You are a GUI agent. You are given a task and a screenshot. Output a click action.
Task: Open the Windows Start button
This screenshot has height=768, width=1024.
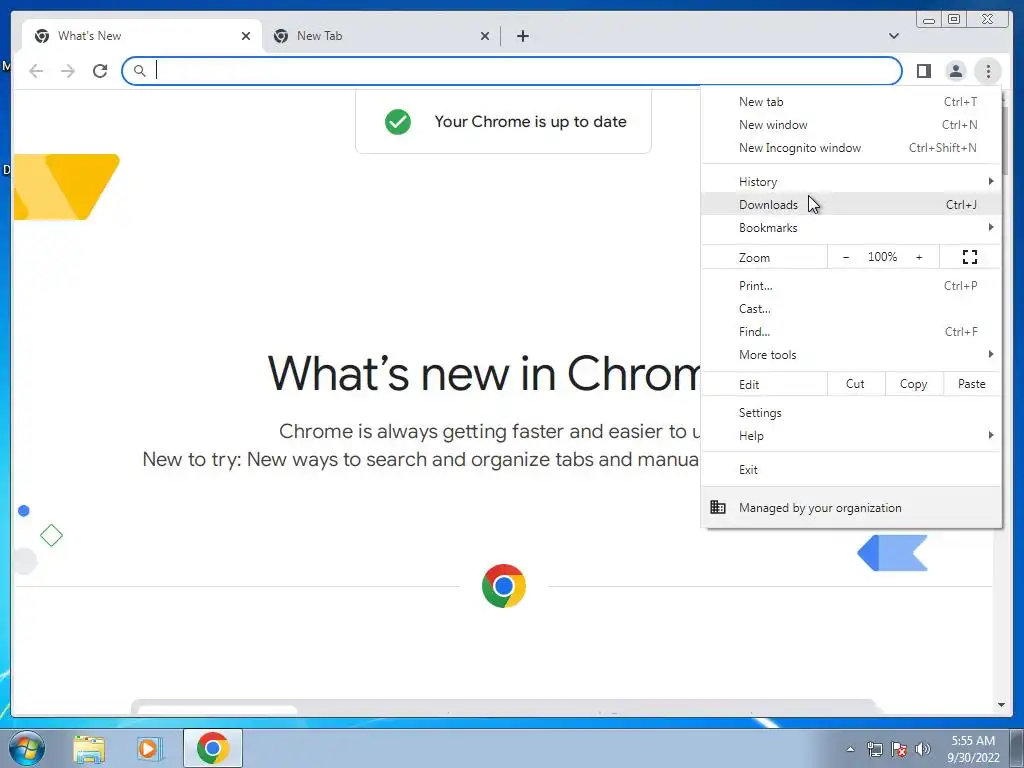tap(27, 748)
